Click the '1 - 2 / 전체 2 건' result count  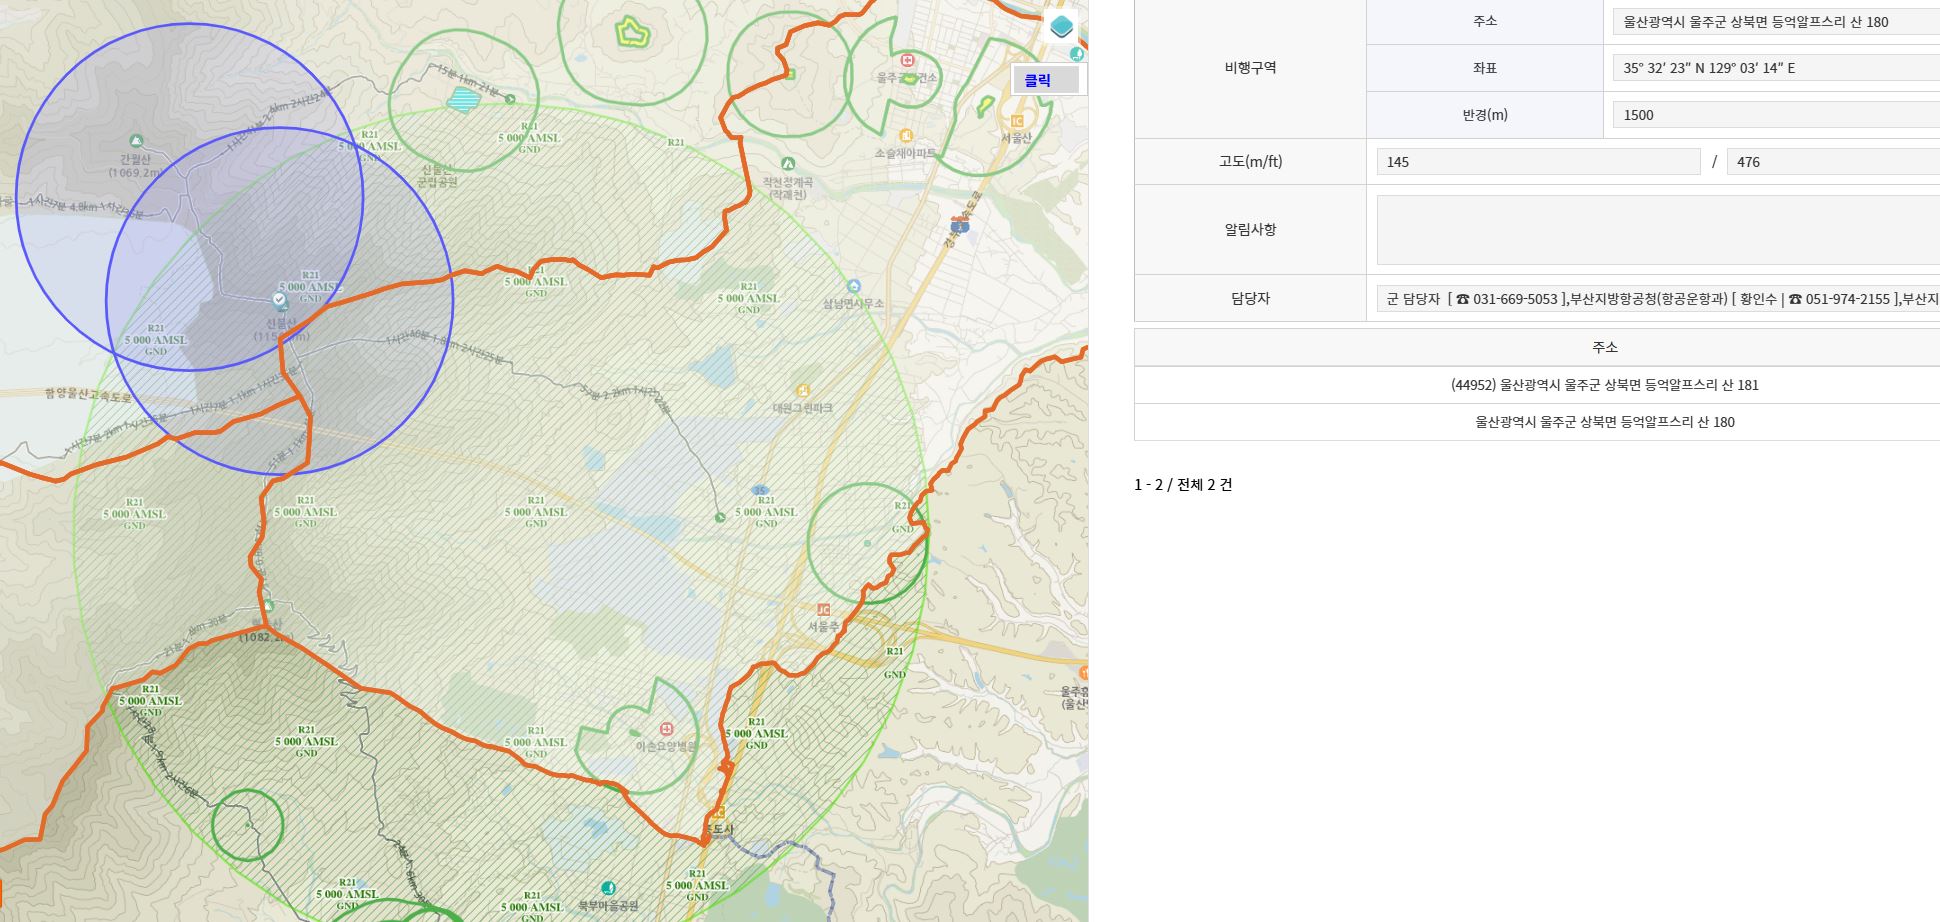[1183, 485]
